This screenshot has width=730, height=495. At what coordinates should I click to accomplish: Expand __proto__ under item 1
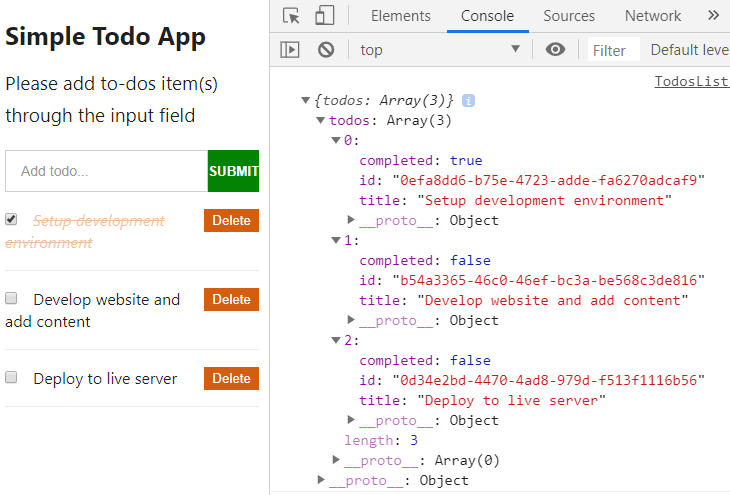[351, 319]
